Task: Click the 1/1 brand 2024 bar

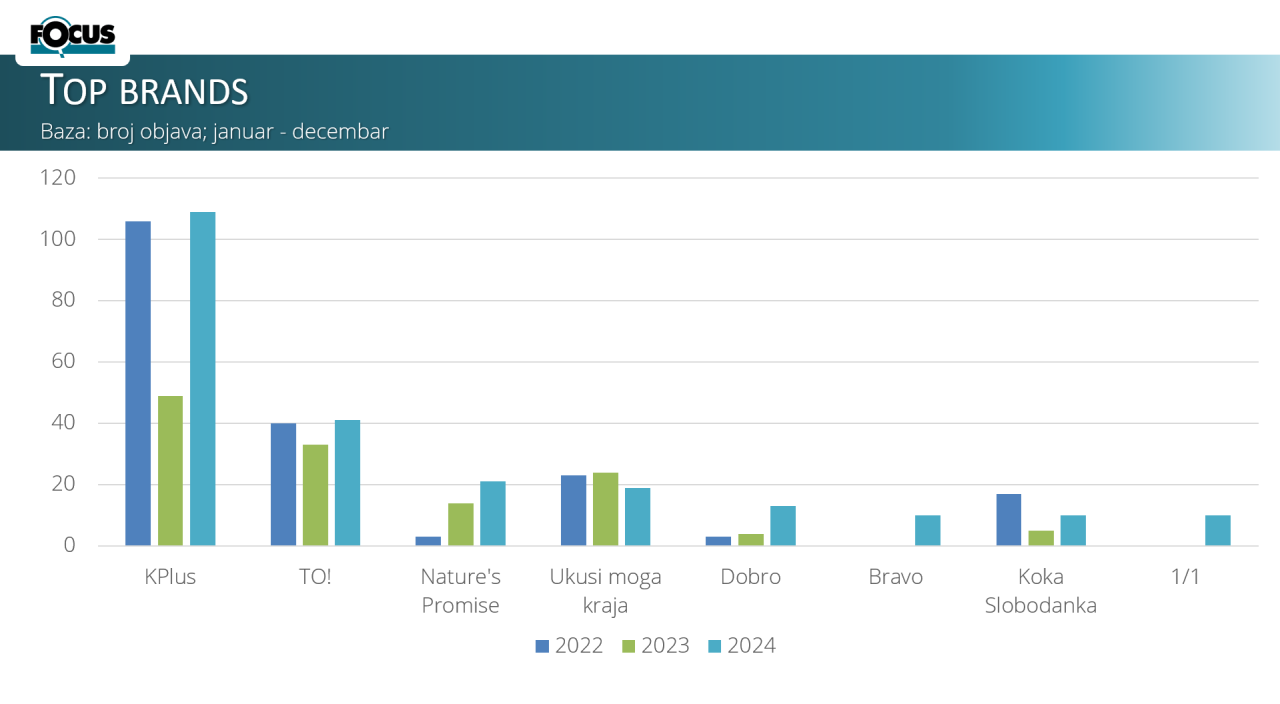Action: tap(1218, 531)
